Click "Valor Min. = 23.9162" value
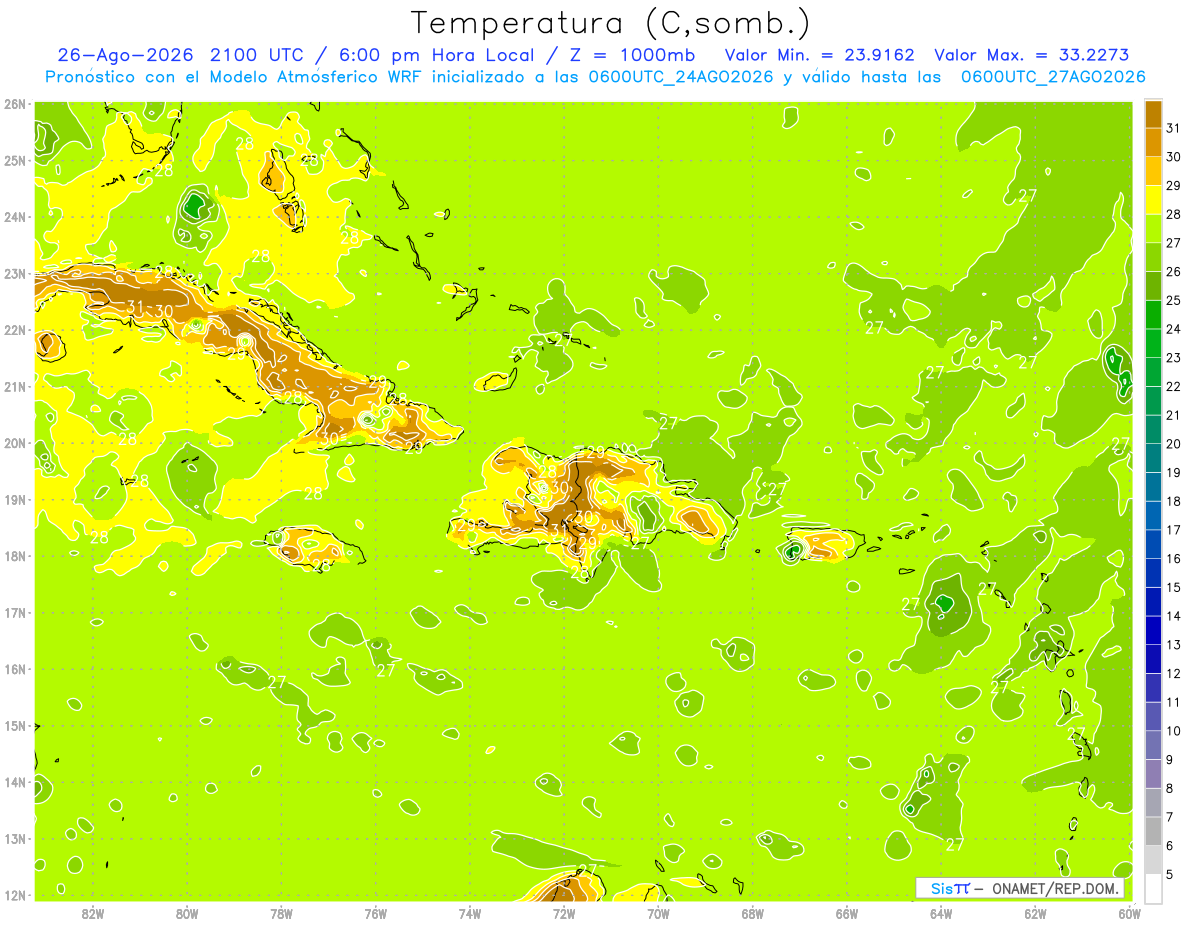This screenshot has height=927, width=1200. coord(819,55)
